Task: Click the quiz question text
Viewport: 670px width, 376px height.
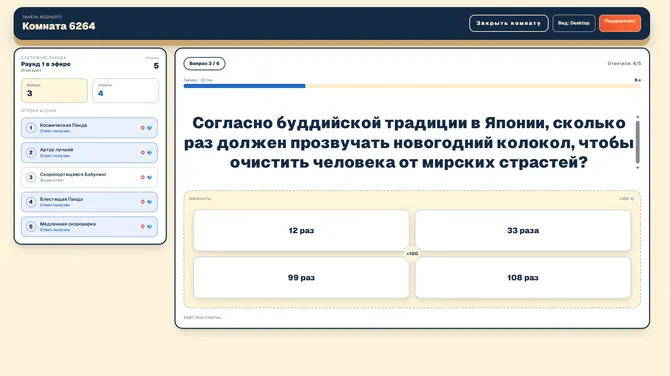Action: [409, 142]
